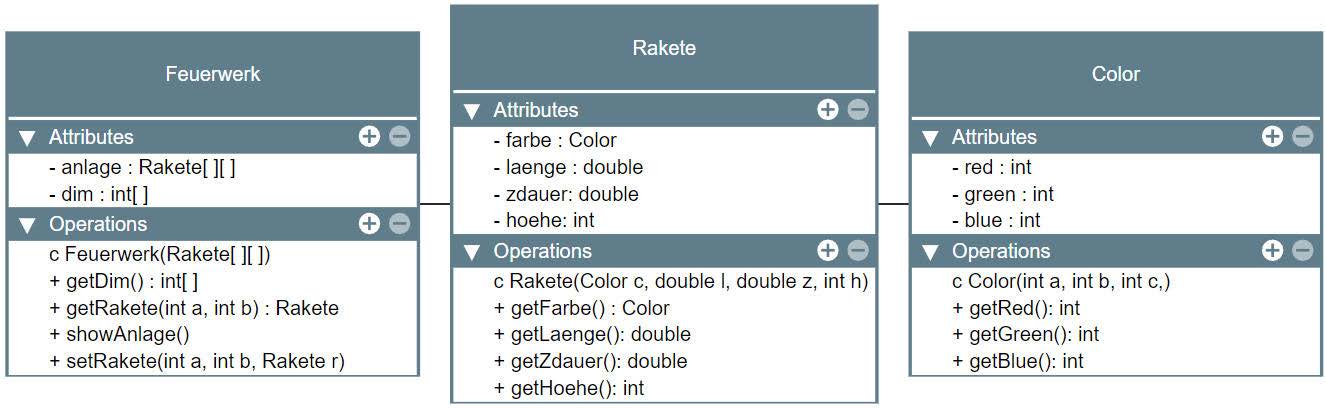Click the showAnlage() operation entry
This screenshot has width=1326, height=408.
pos(119,335)
